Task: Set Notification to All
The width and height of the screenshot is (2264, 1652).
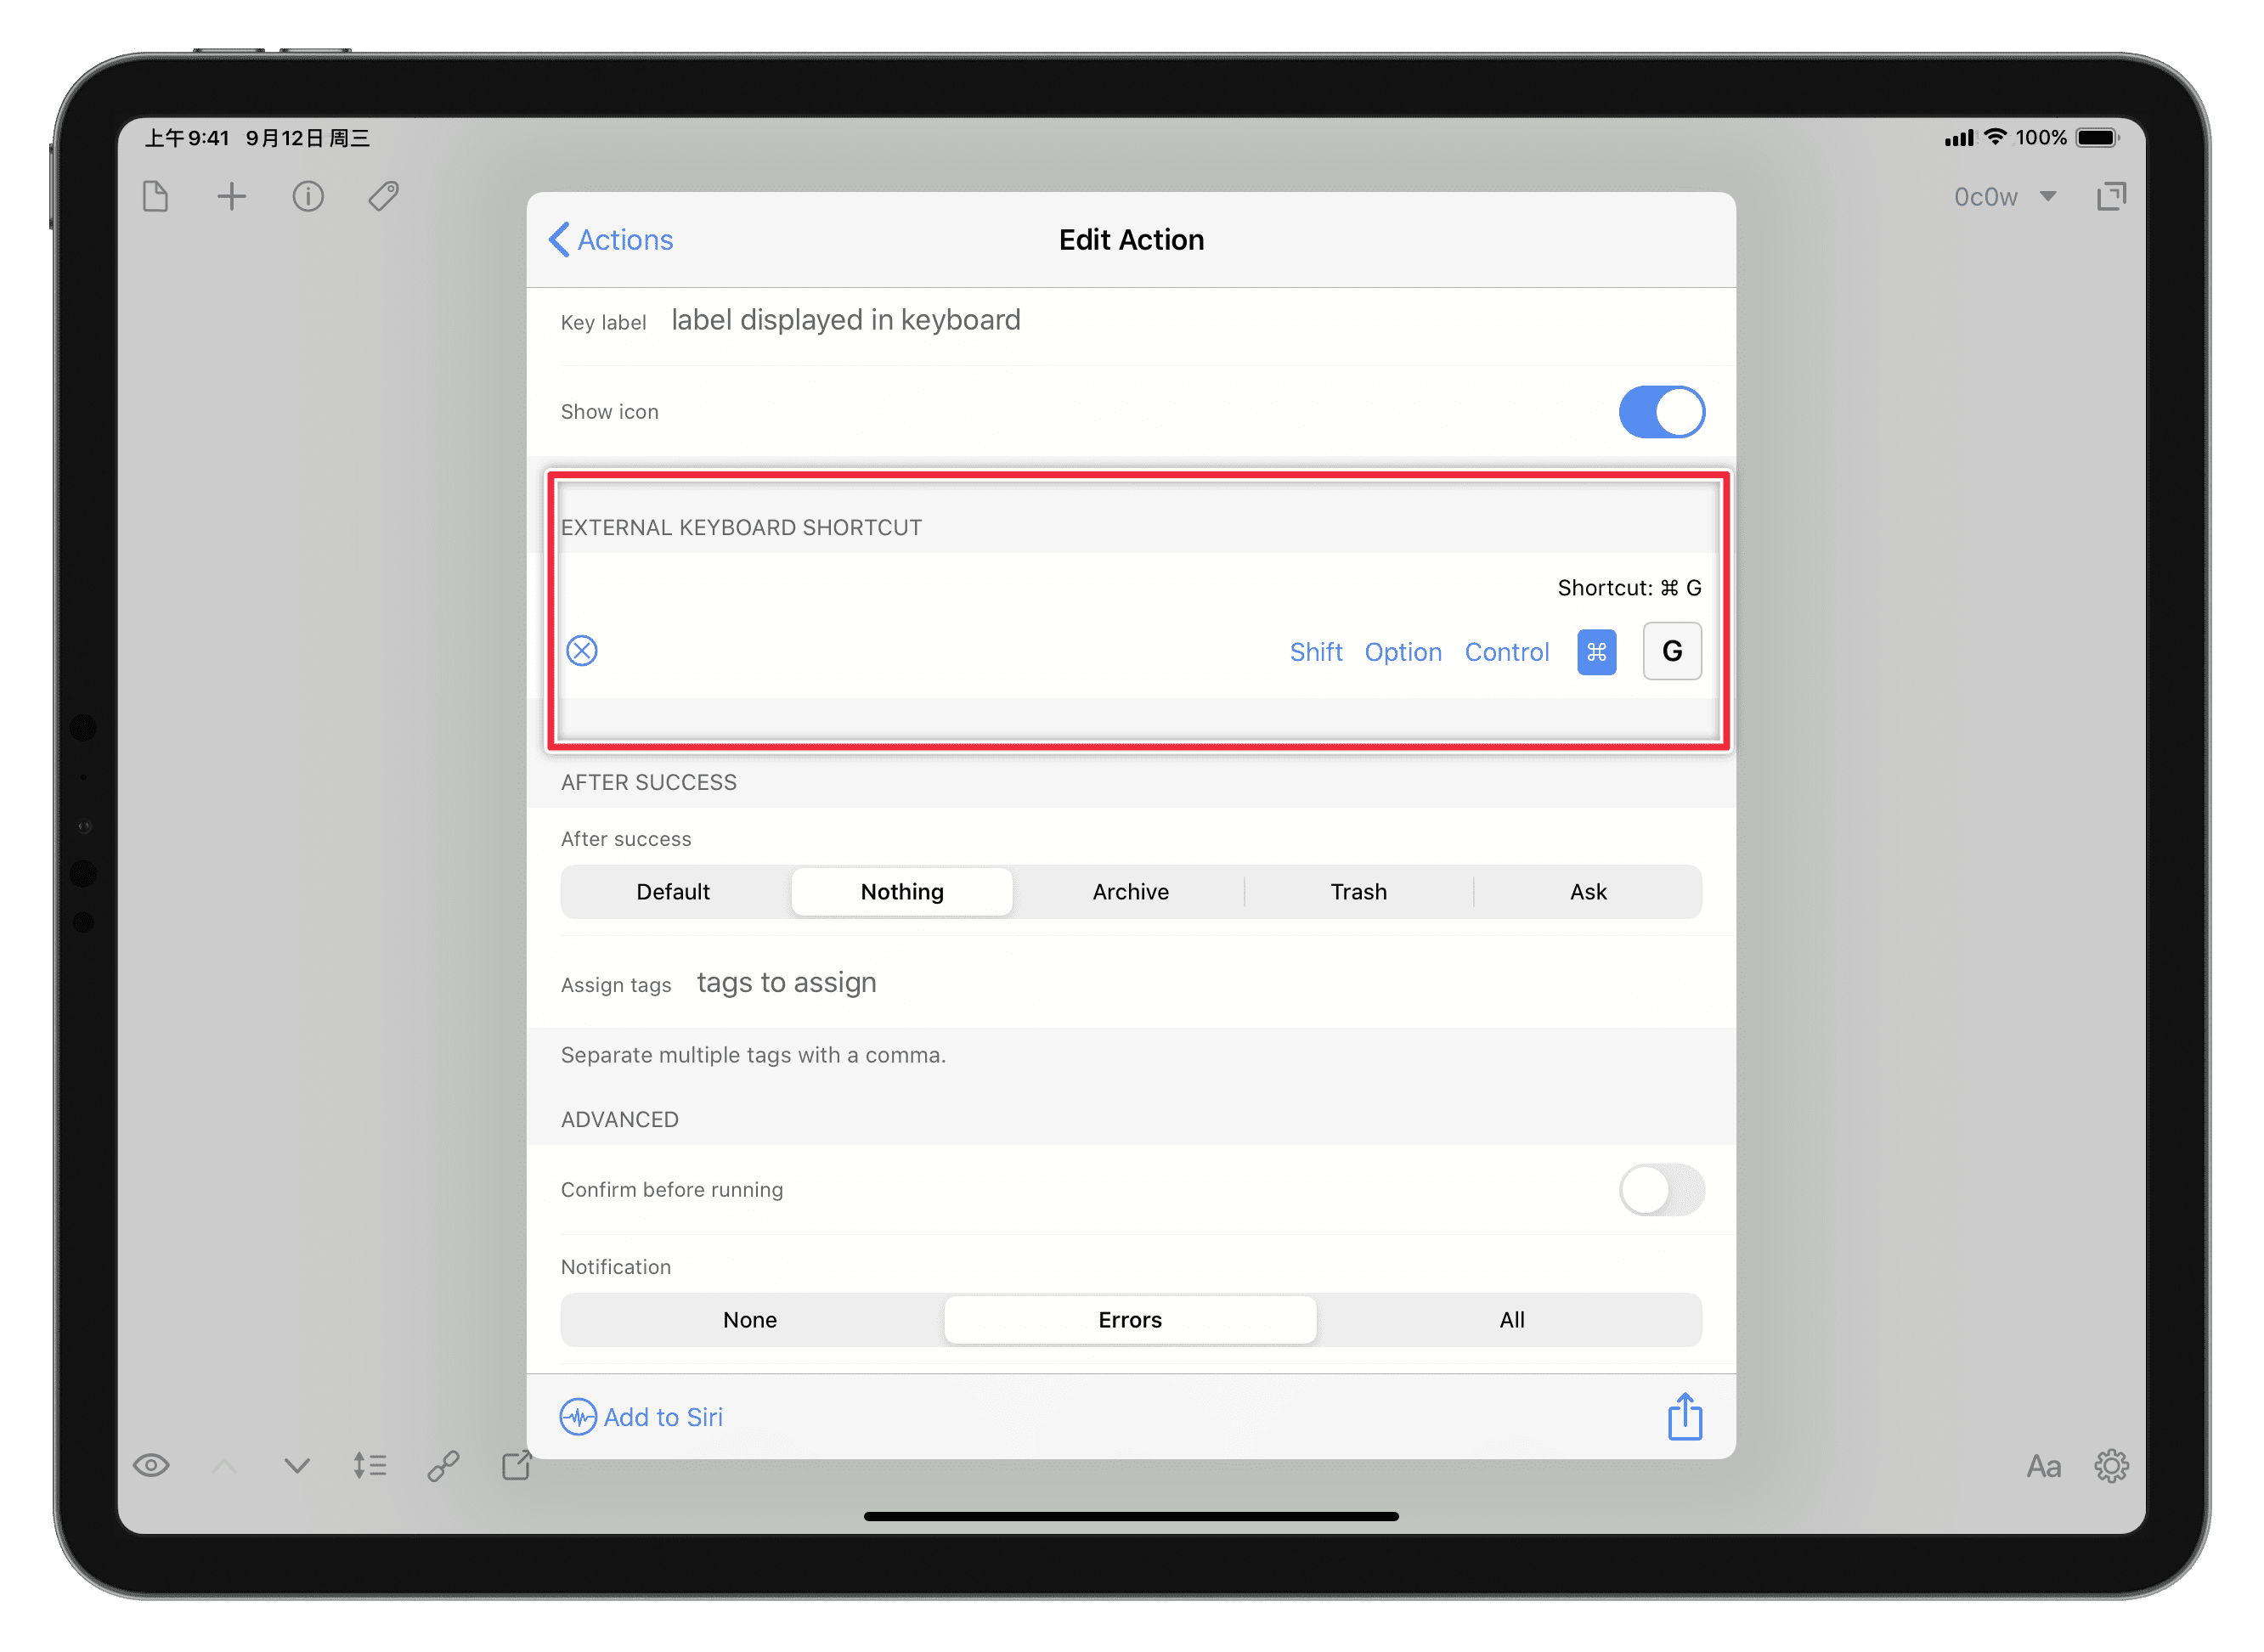Action: tap(1511, 1320)
